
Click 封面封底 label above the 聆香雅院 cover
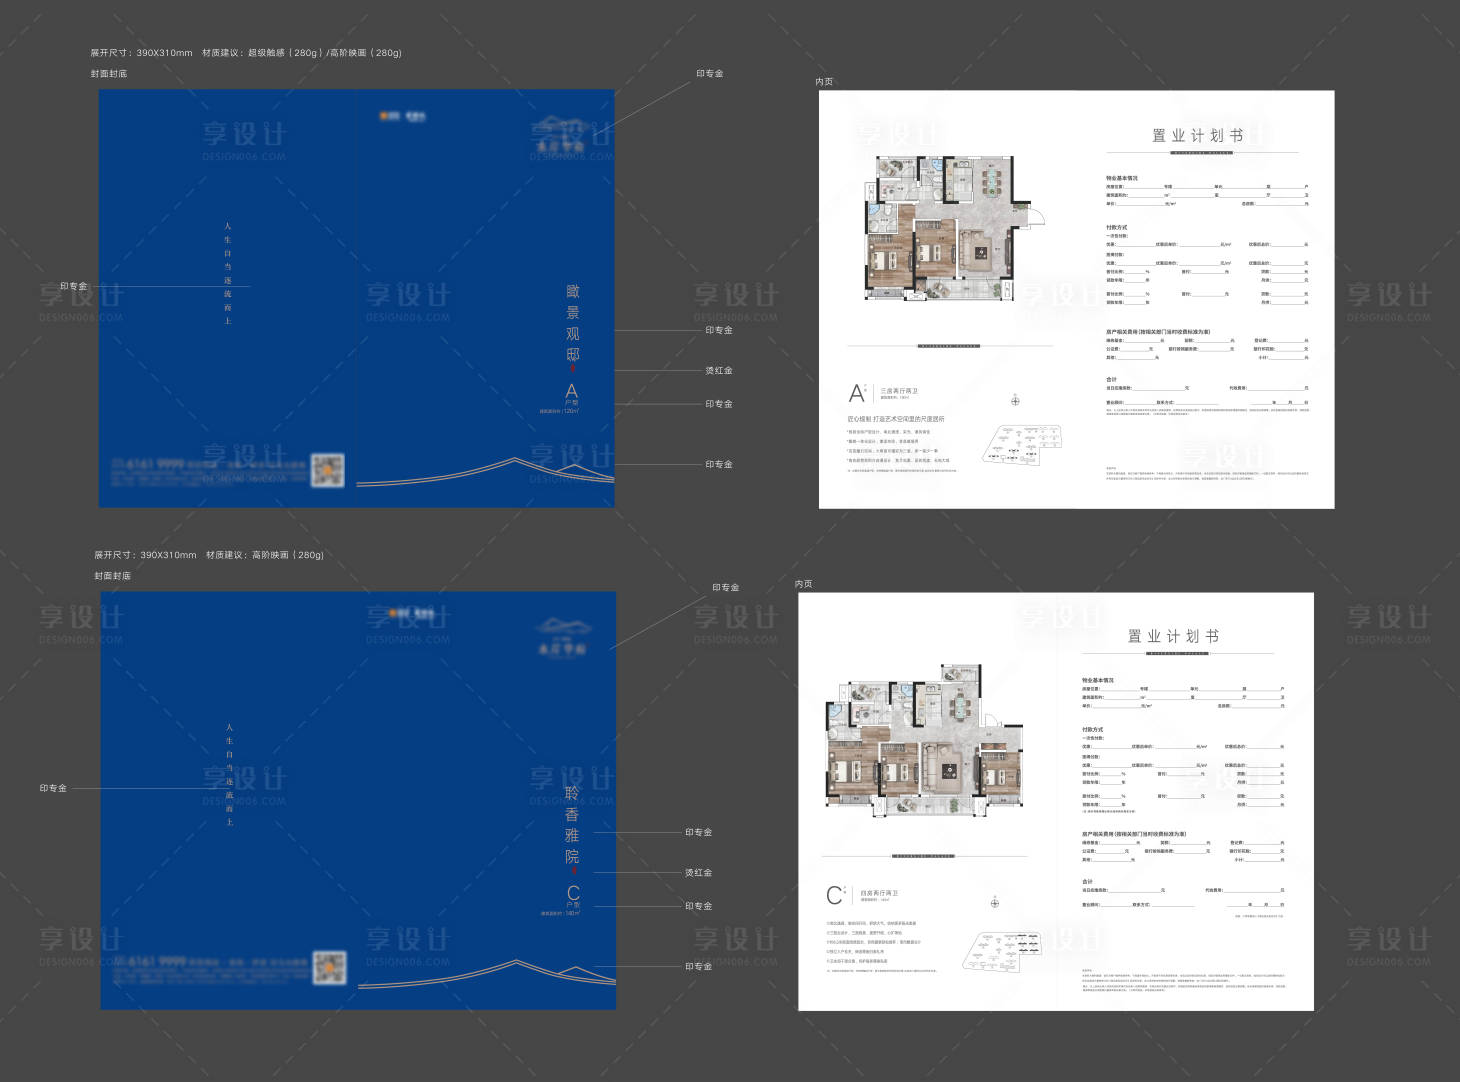pos(113,576)
